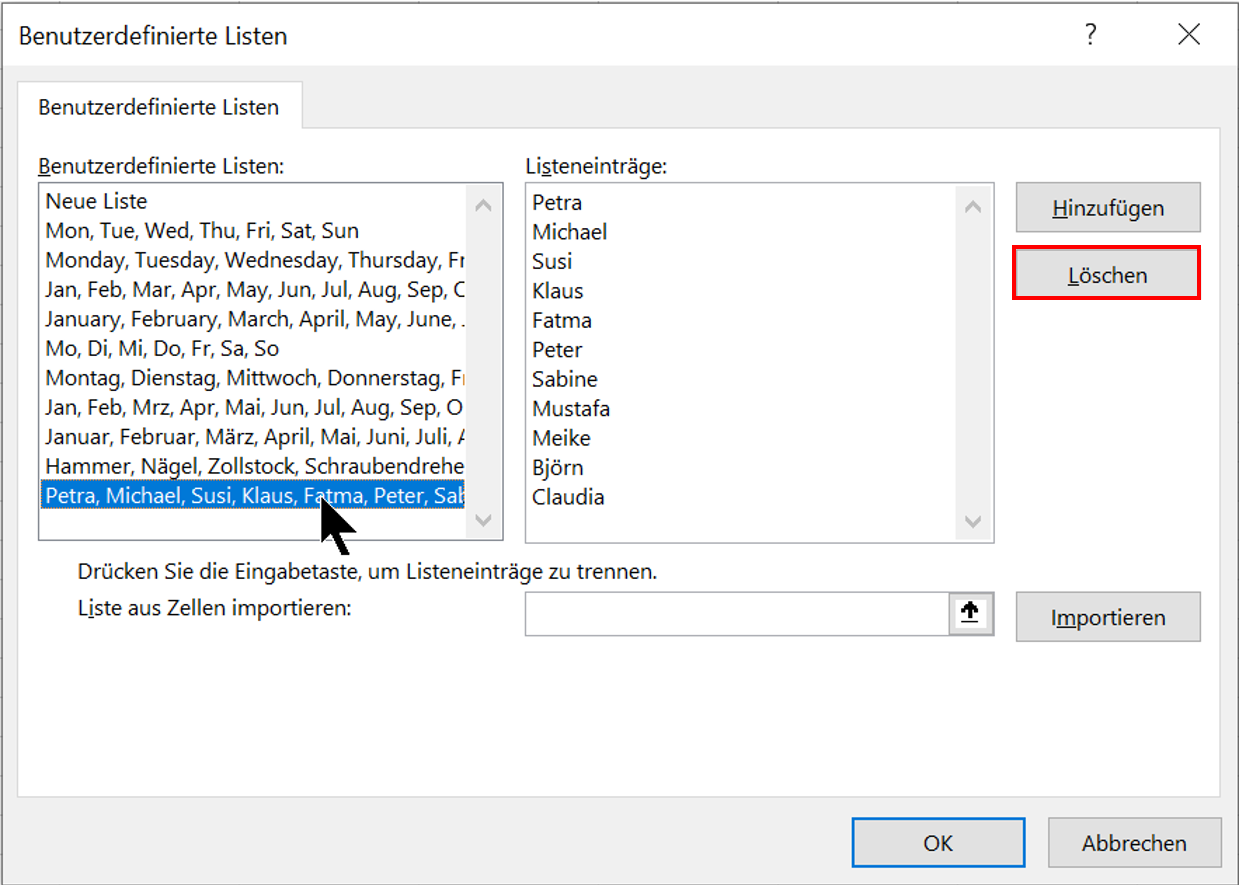Screen dimensions: 1239x885
Task: Click the Hinzufügen button
Action: click(x=1108, y=208)
